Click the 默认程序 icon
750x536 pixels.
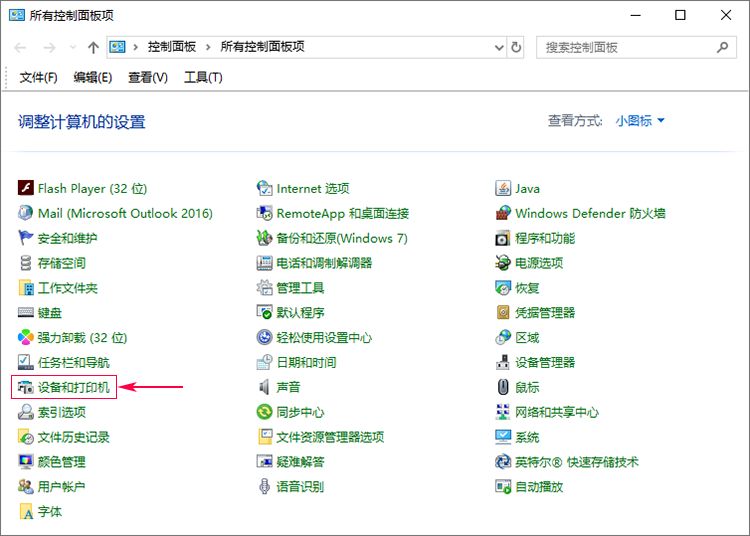pos(264,312)
